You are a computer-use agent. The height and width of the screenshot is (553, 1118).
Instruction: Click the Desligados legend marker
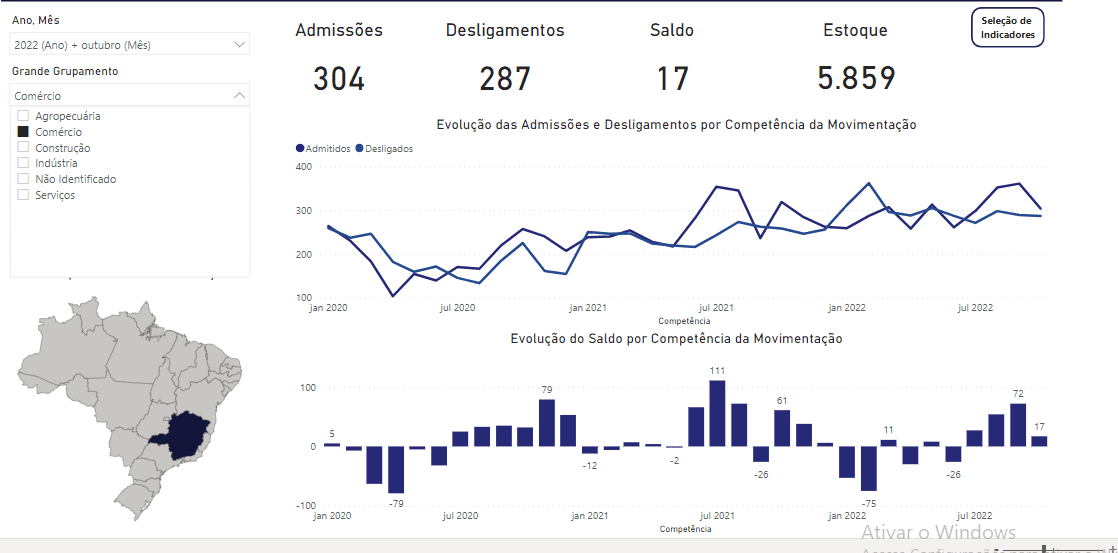click(359, 148)
